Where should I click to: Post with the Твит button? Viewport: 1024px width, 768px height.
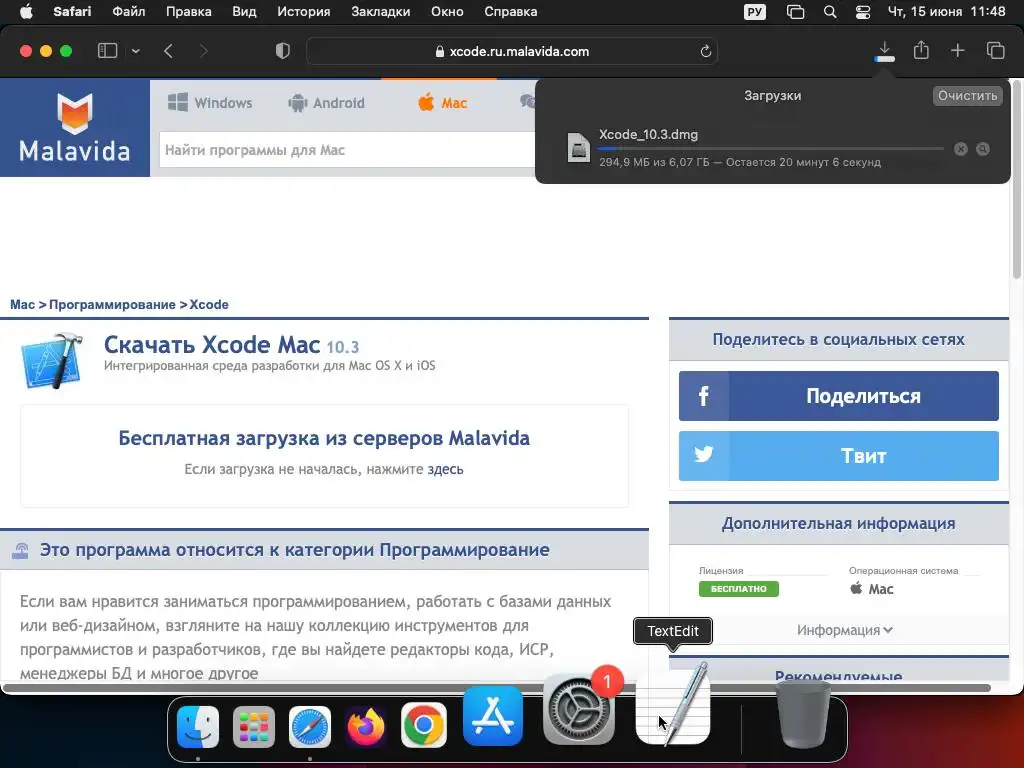(x=839, y=456)
